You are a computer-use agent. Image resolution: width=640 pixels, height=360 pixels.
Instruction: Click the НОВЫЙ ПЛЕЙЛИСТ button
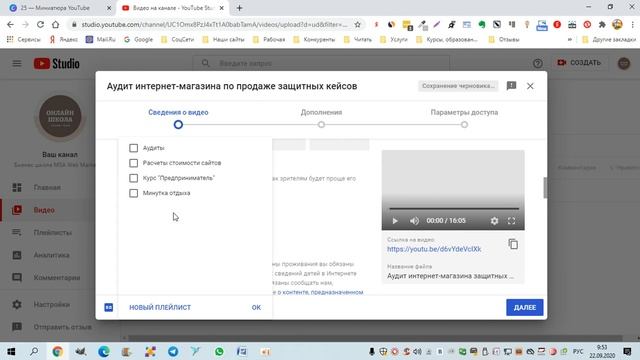[160, 307]
